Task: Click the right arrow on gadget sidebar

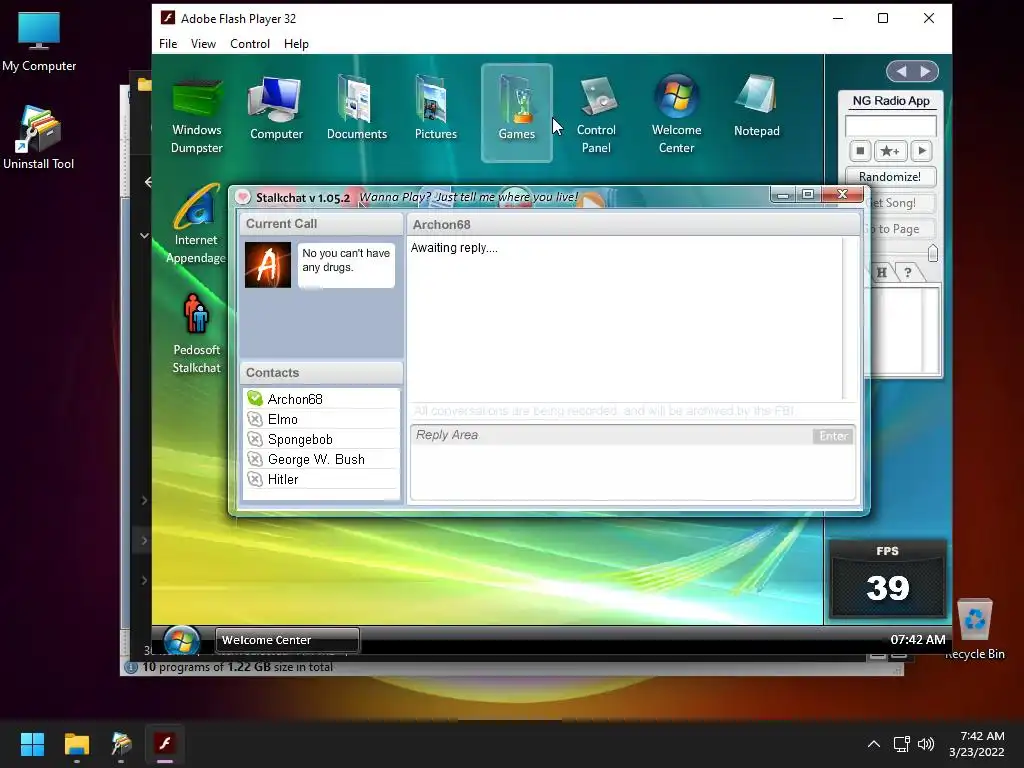Action: coord(925,71)
